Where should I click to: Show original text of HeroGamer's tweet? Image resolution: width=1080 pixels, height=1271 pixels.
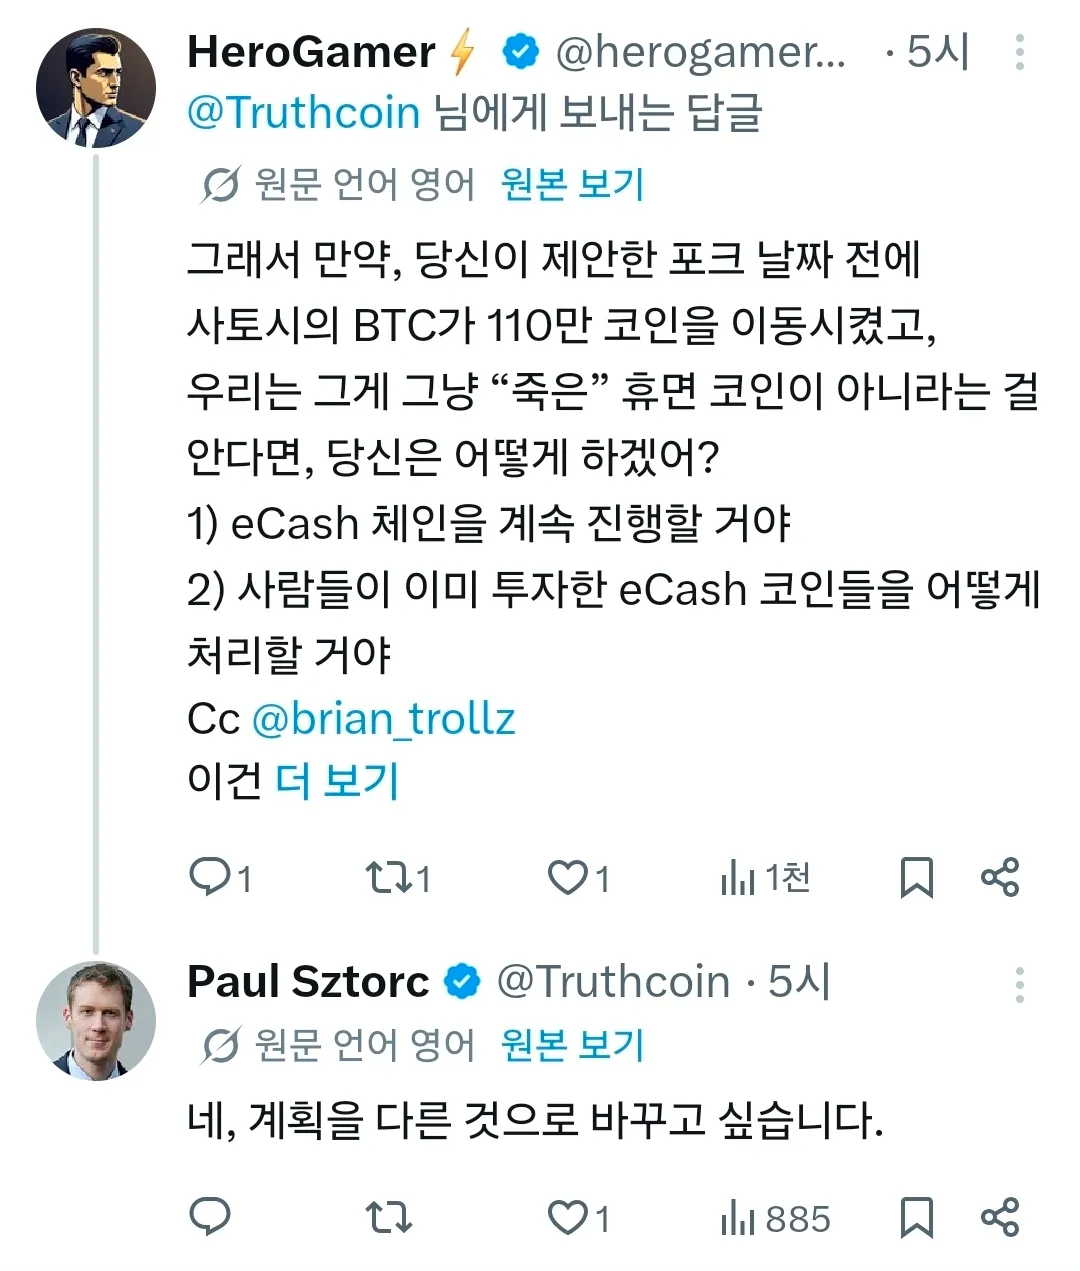(x=572, y=184)
